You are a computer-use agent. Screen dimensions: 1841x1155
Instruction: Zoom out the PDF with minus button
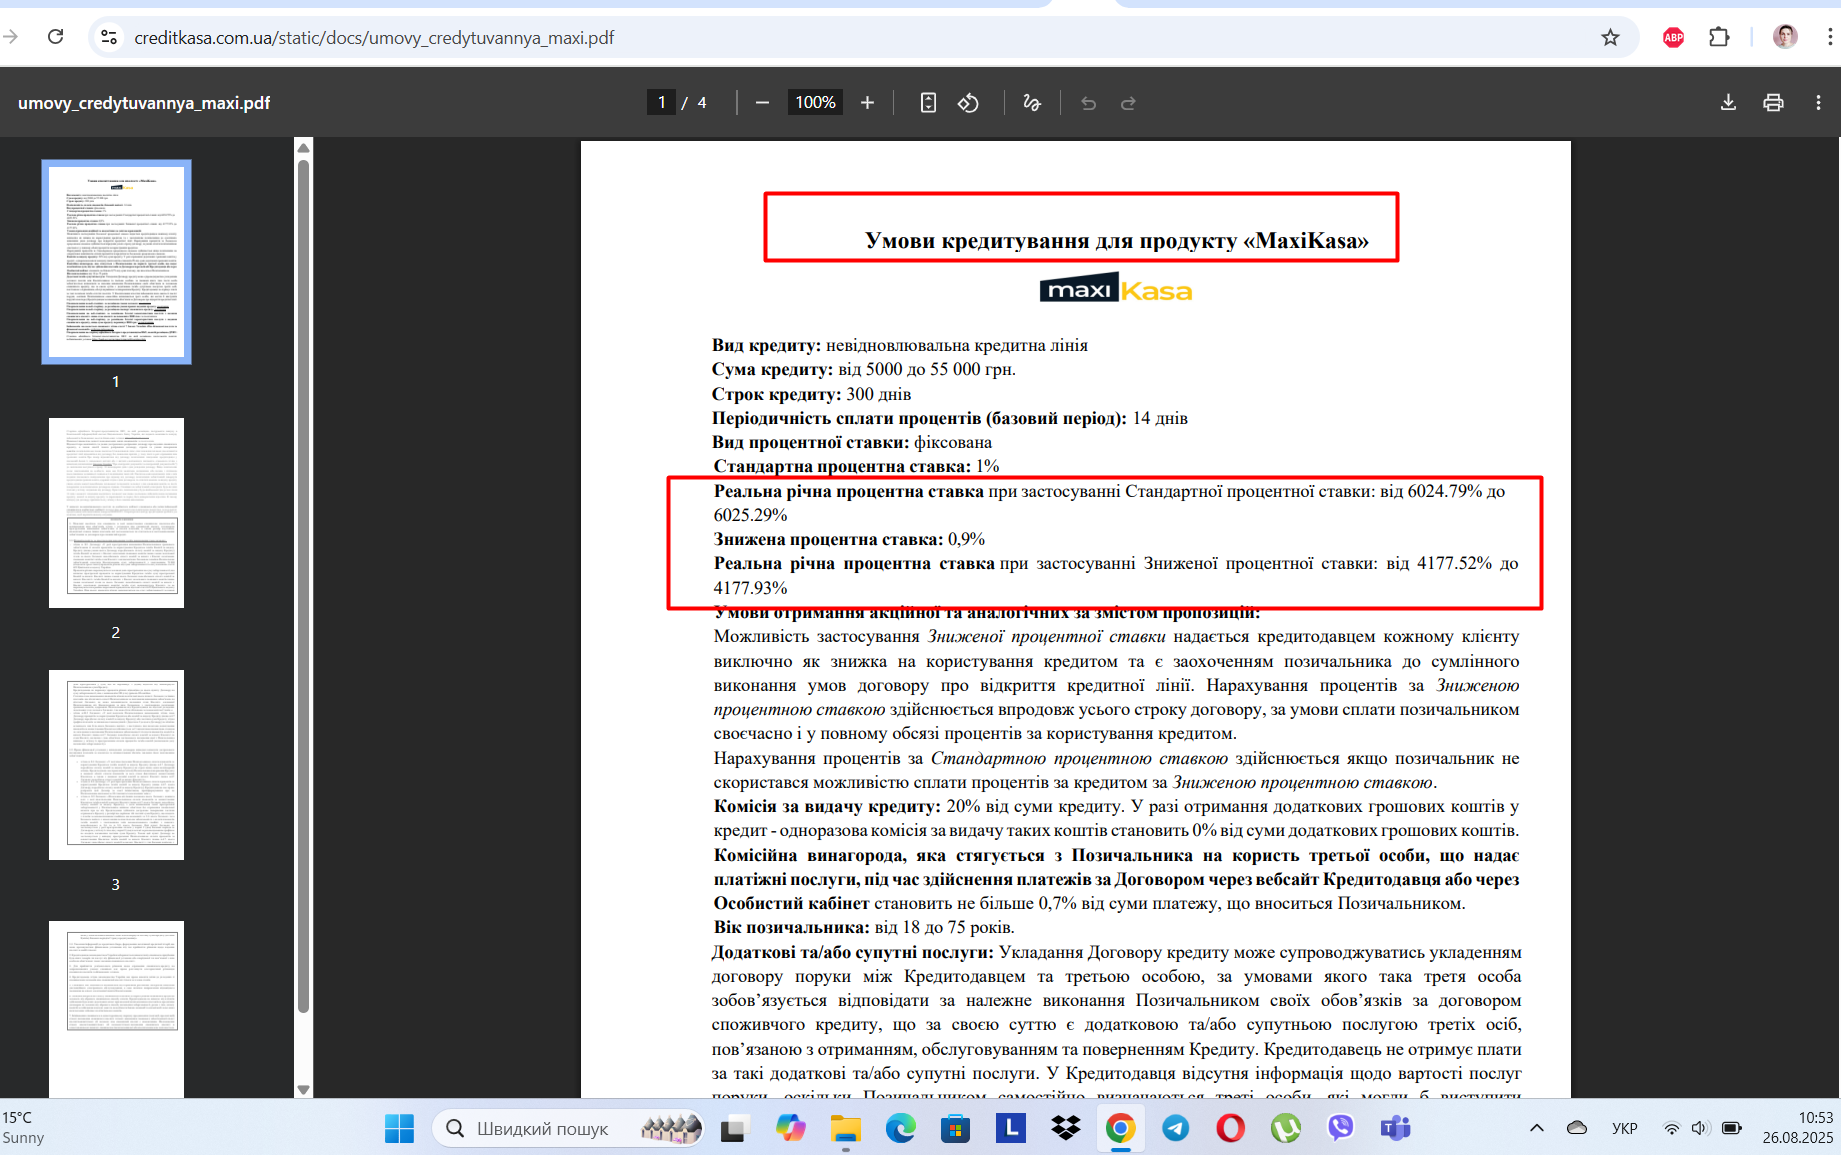coord(762,102)
